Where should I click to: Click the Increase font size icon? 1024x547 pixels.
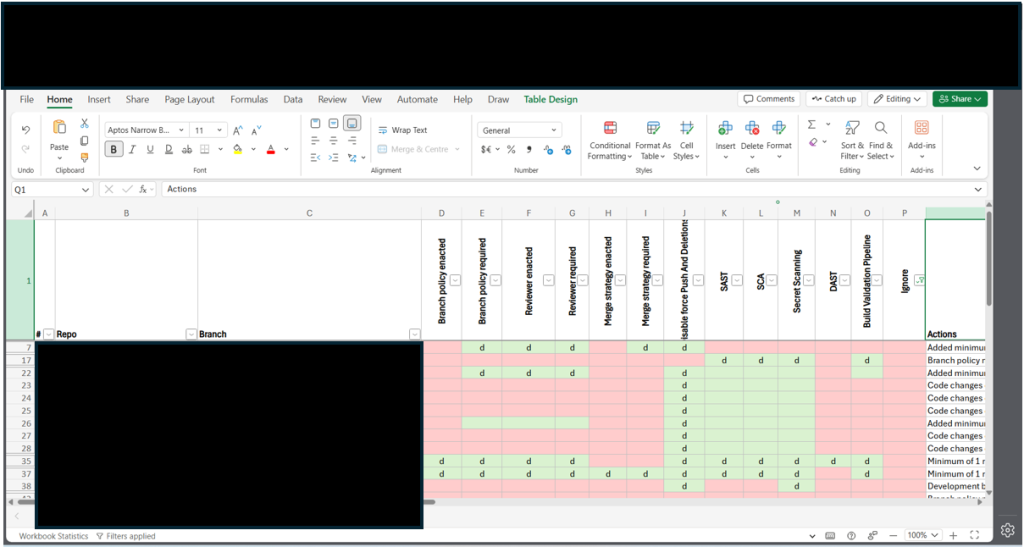tap(238, 130)
